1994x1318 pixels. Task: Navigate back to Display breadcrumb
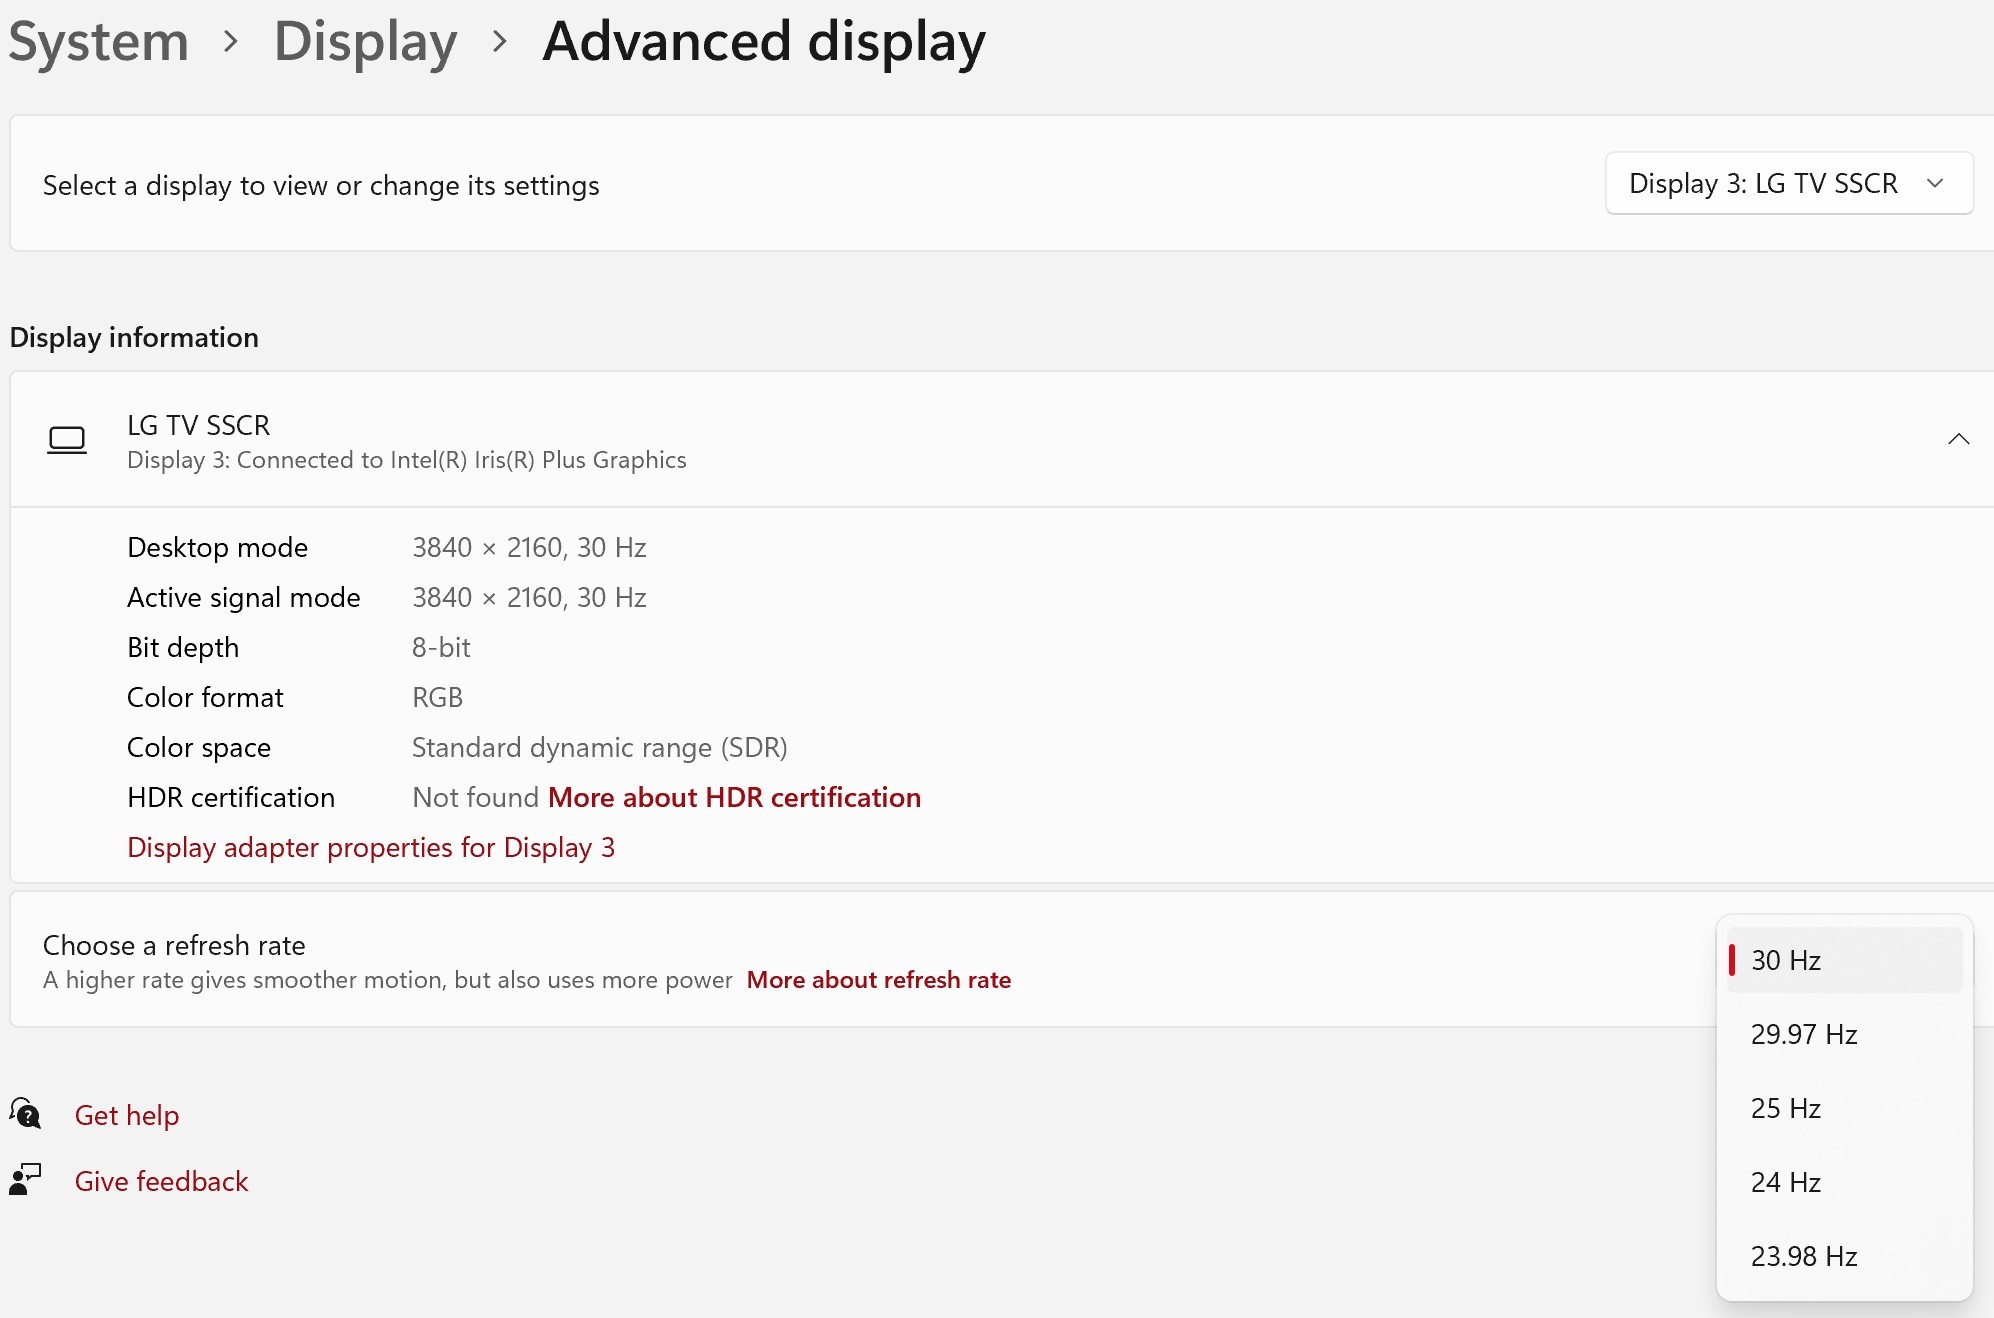[x=365, y=42]
